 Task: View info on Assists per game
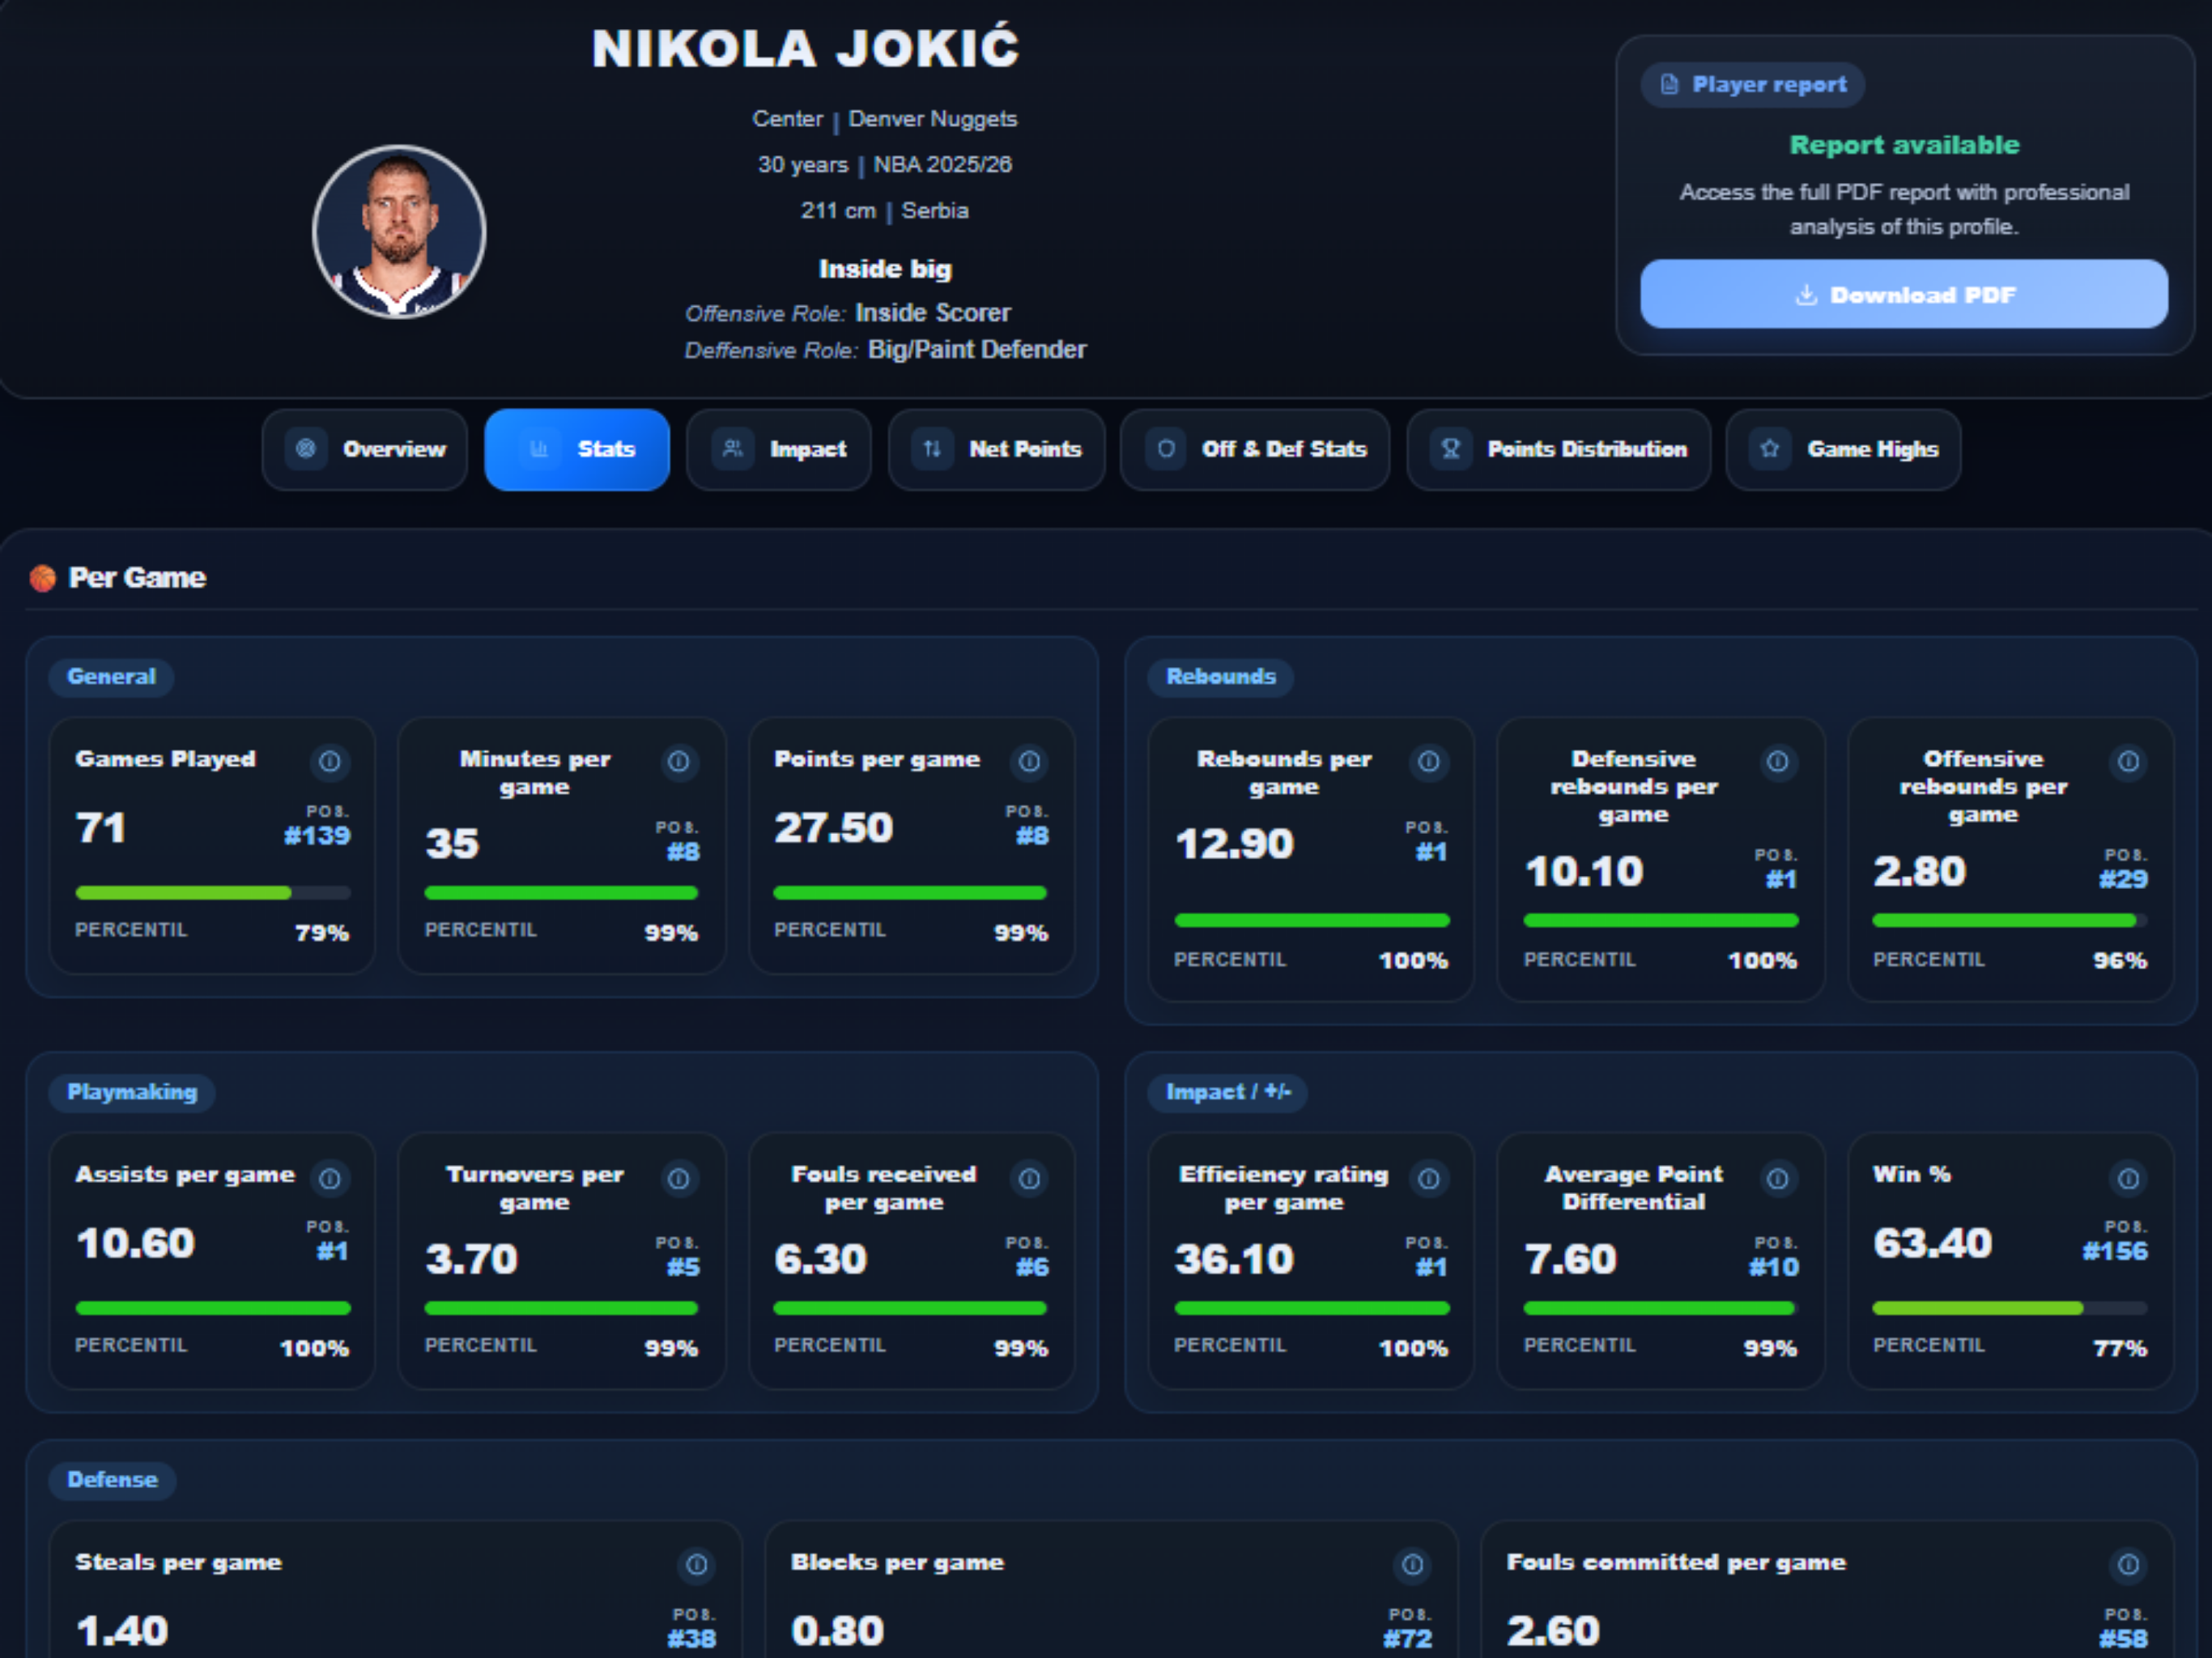point(329,1179)
